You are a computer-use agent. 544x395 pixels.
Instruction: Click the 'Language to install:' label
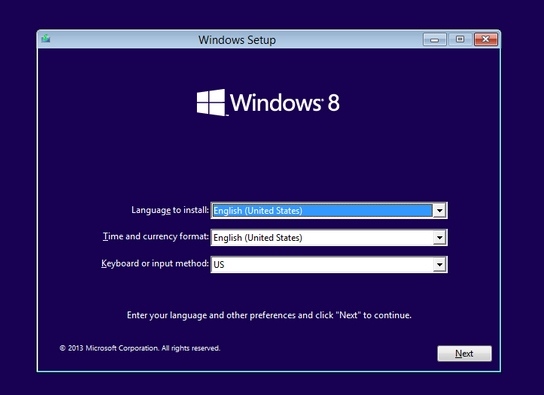tap(170, 210)
